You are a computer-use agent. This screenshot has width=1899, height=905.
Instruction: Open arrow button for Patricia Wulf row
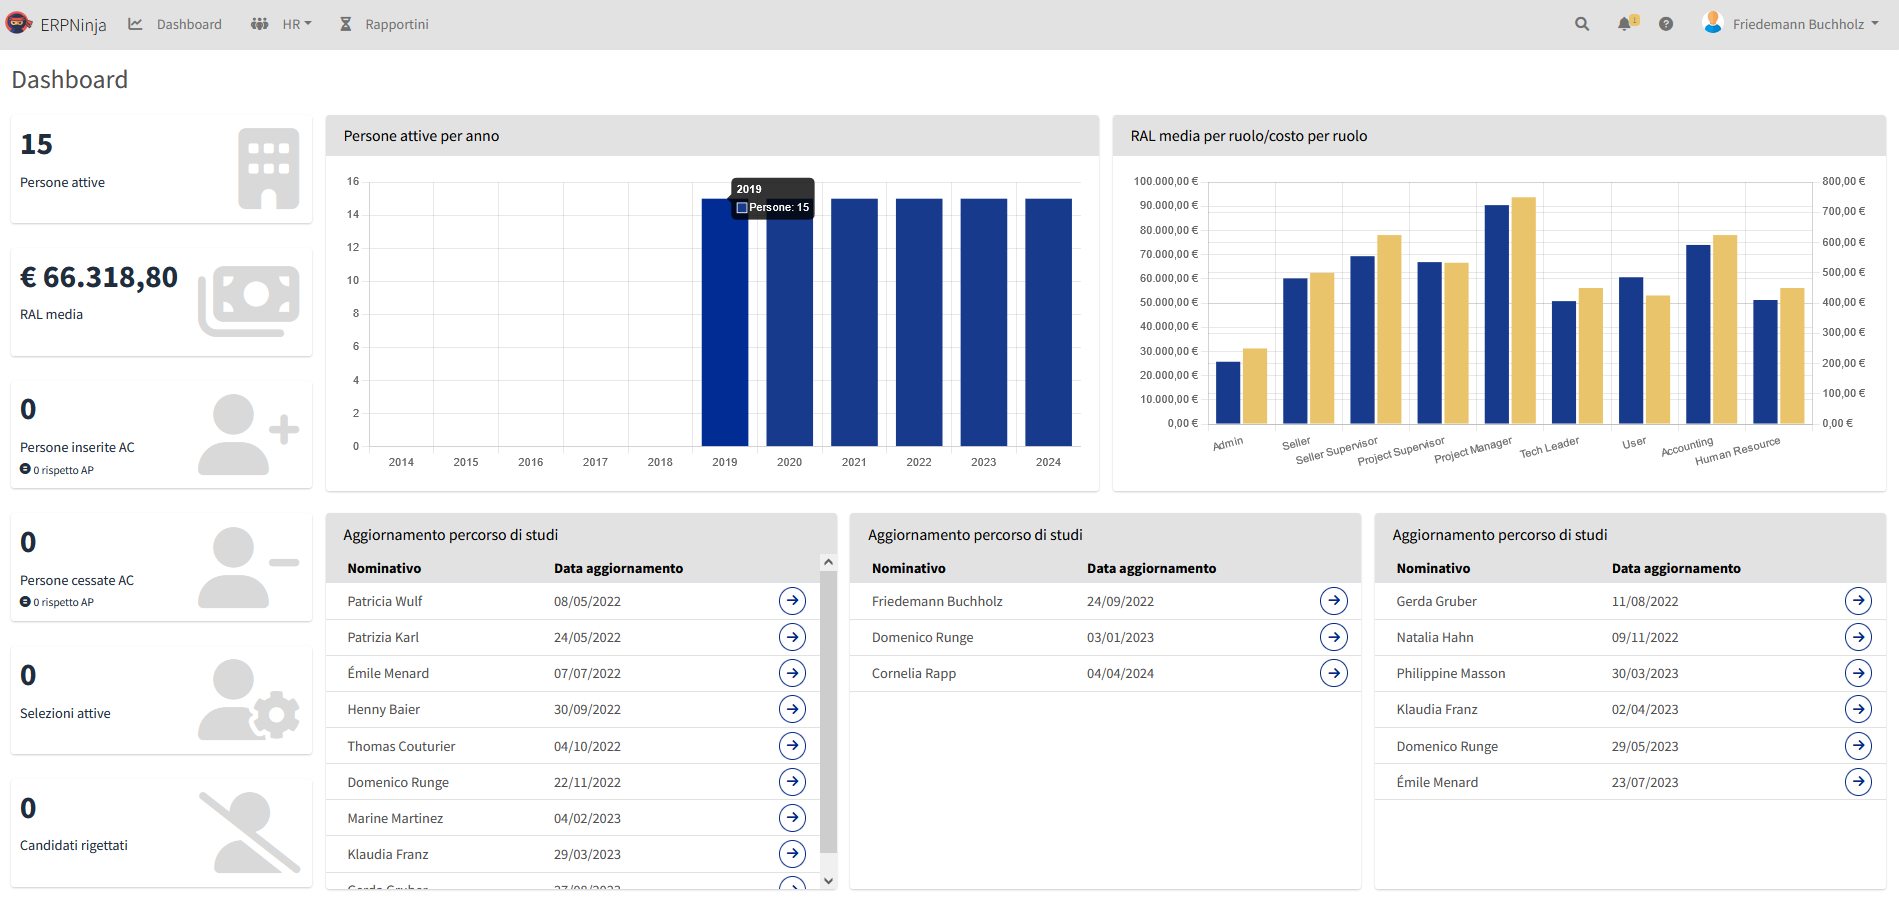click(792, 601)
